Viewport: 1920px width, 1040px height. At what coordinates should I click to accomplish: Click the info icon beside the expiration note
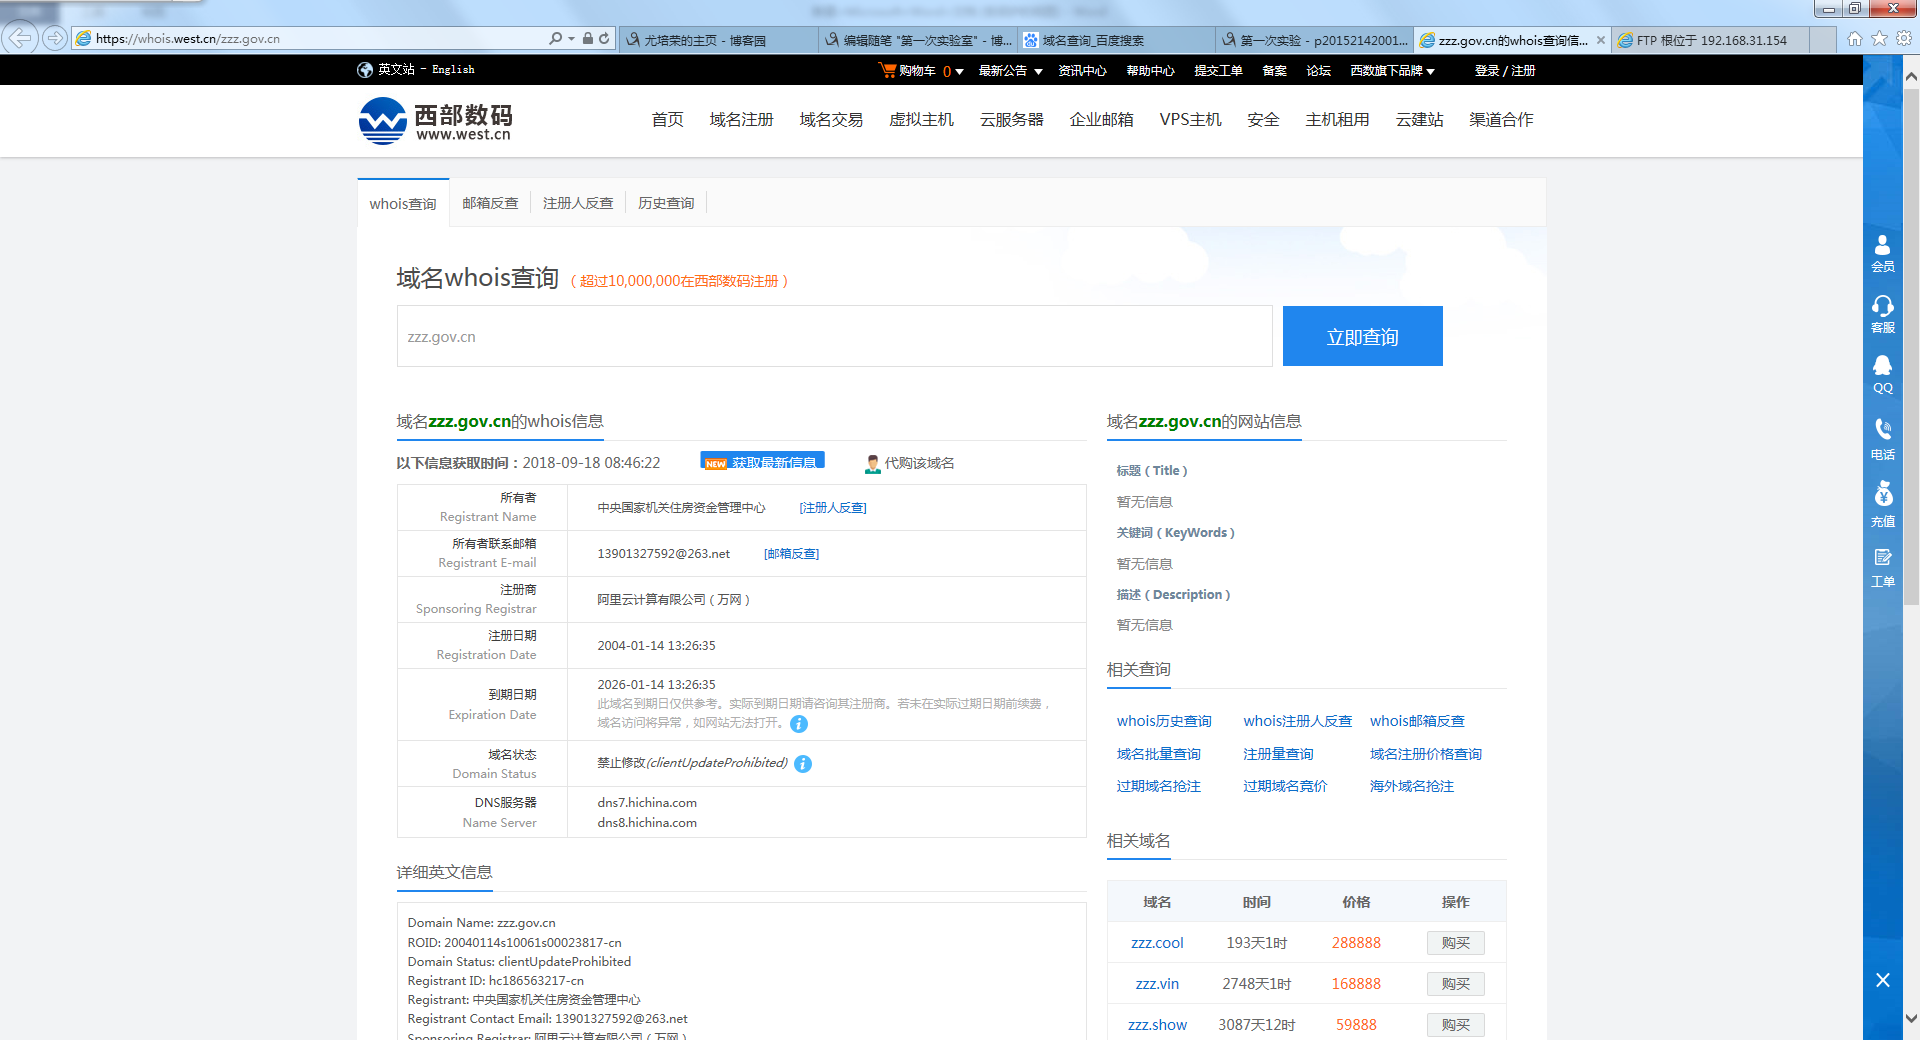(799, 724)
